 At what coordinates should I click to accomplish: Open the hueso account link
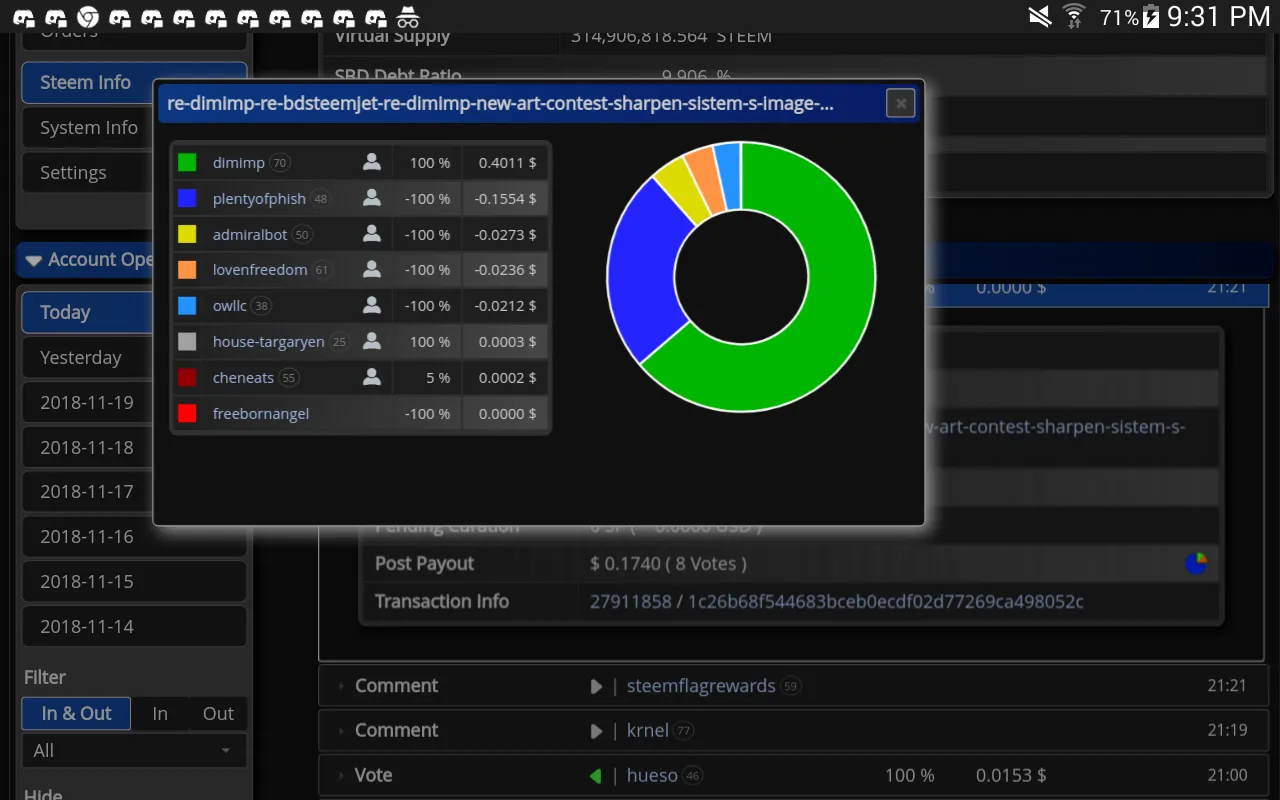[x=652, y=775]
